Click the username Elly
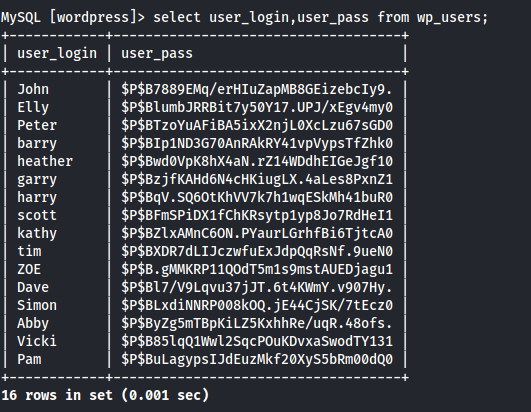This screenshot has width=531, height=412. click(x=33, y=108)
